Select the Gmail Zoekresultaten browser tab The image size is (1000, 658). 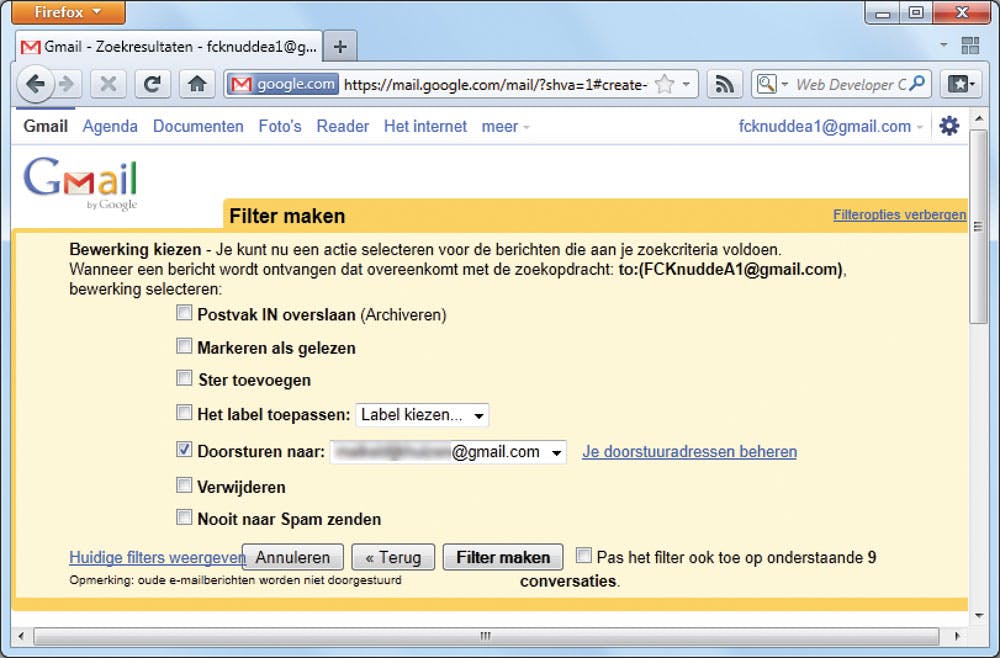coord(169,47)
